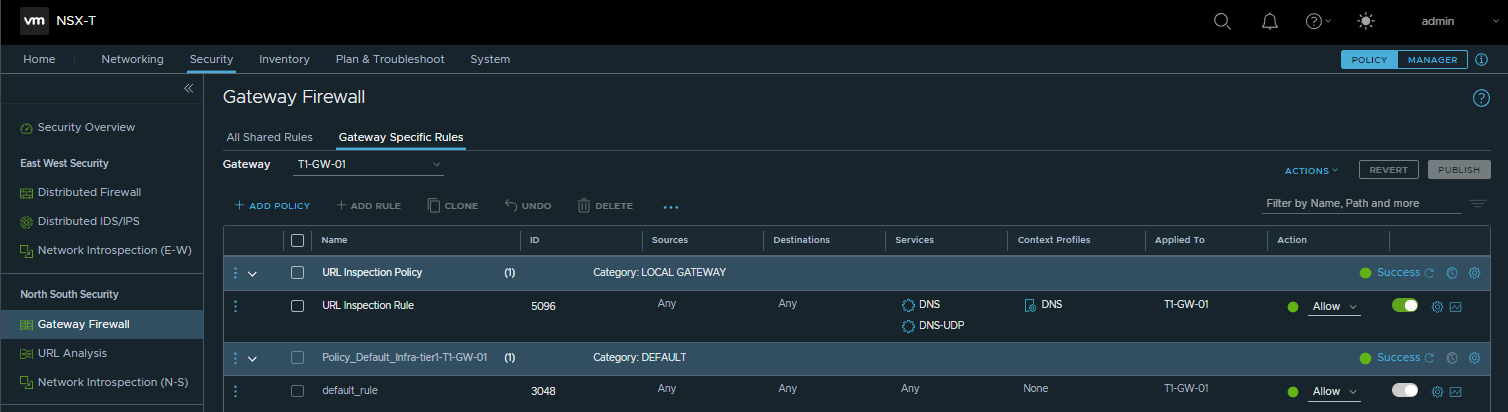Click the Revert button
The height and width of the screenshot is (412, 1508).
[x=1389, y=170]
